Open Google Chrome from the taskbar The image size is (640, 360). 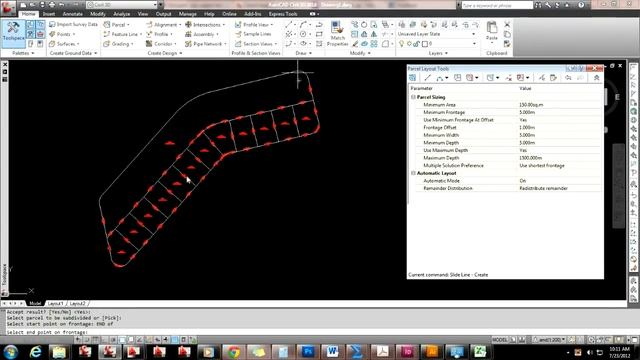(x=234, y=351)
